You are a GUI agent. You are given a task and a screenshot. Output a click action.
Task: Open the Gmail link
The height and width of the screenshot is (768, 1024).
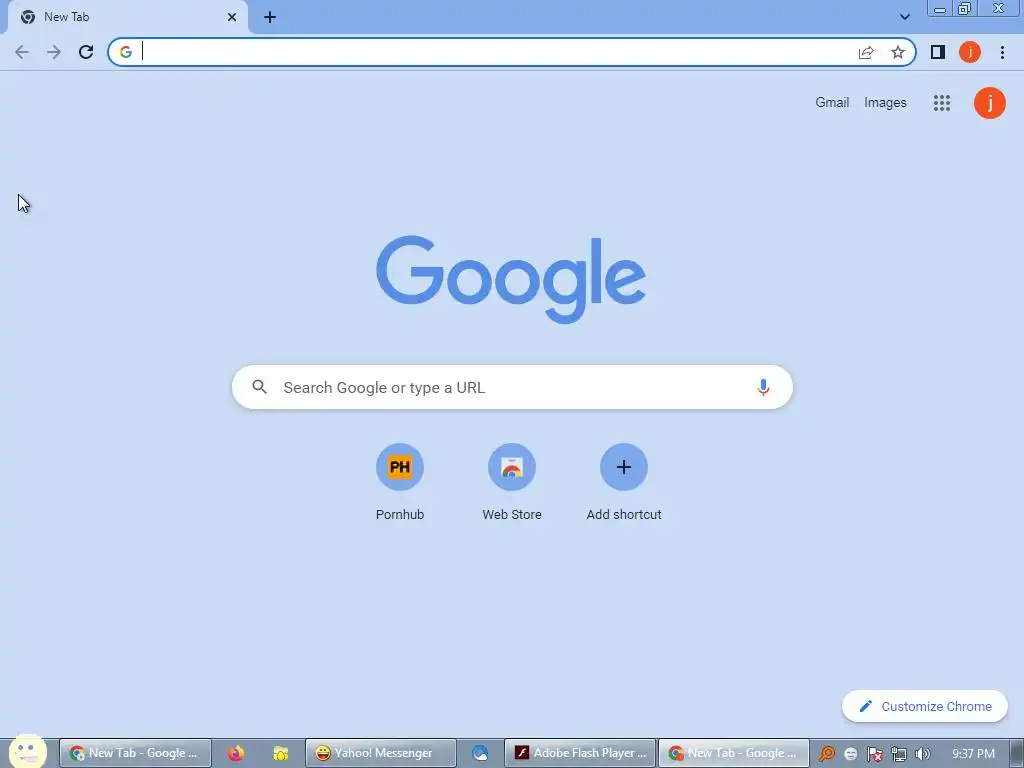click(x=832, y=103)
